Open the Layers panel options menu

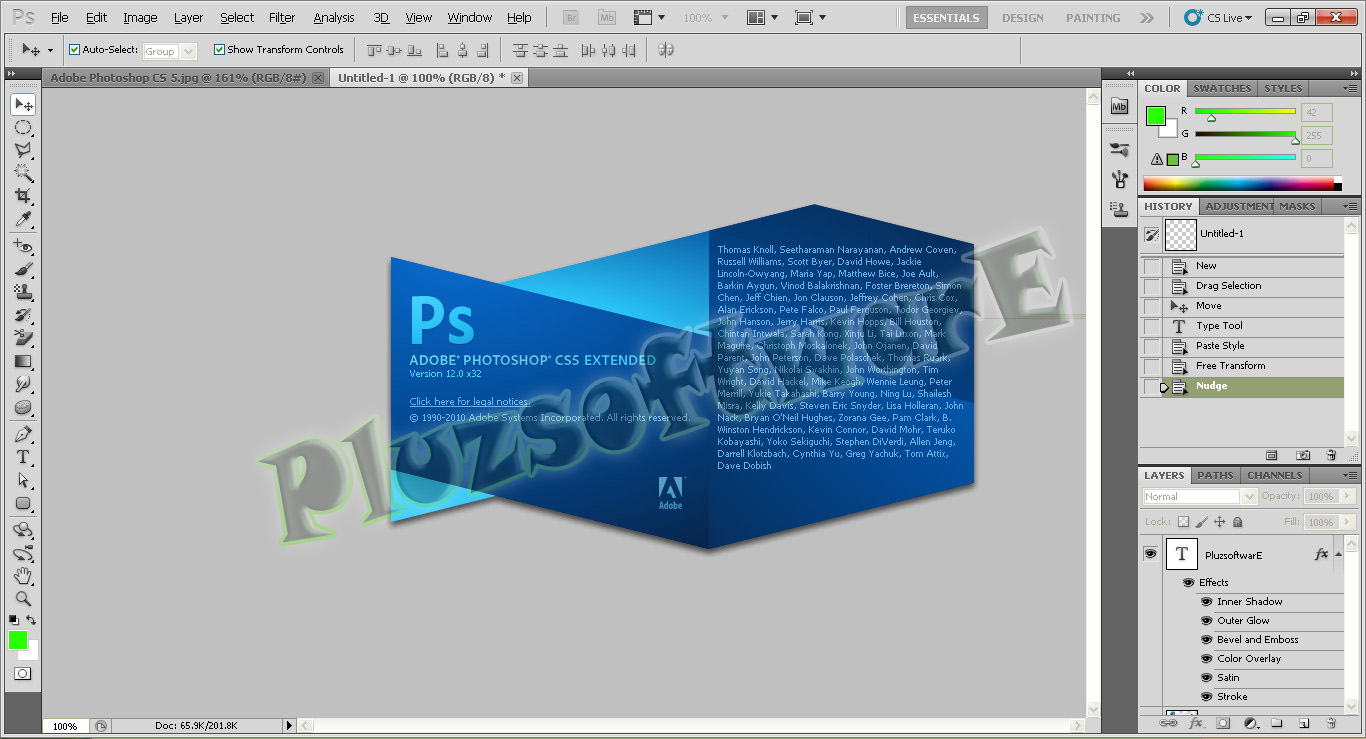click(1352, 476)
